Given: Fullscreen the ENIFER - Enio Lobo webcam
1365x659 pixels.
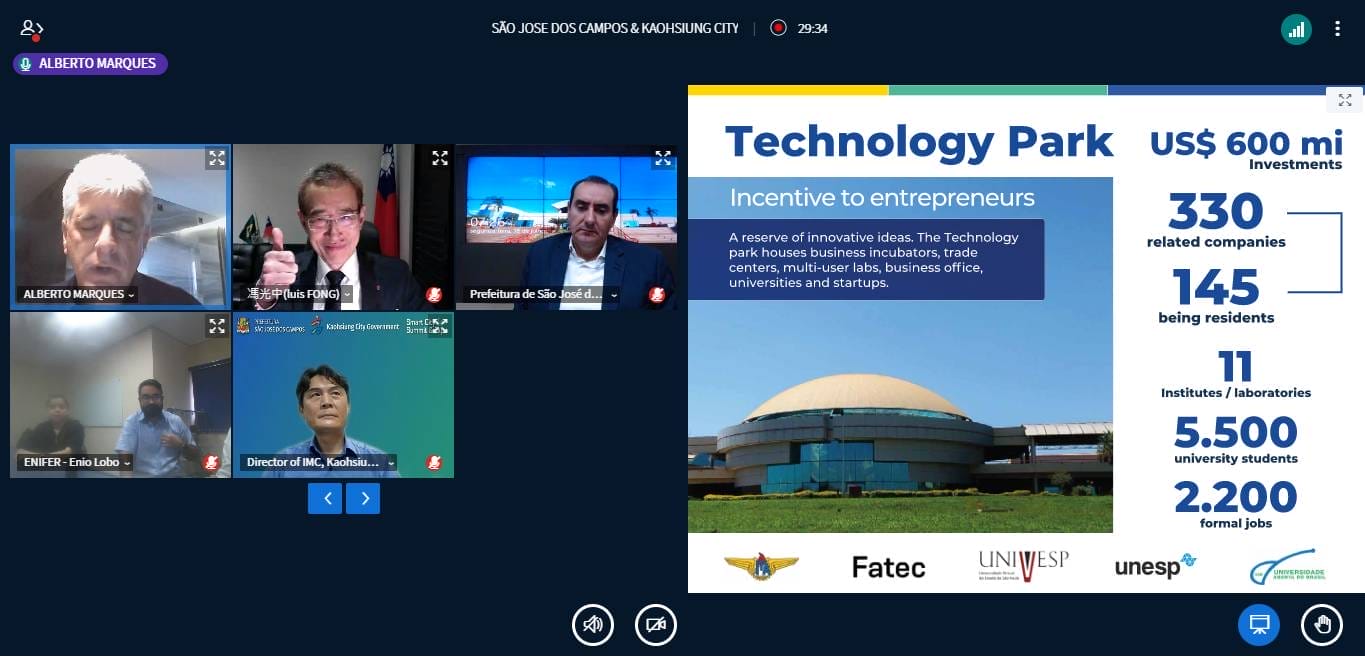Looking at the screenshot, I should (217, 326).
